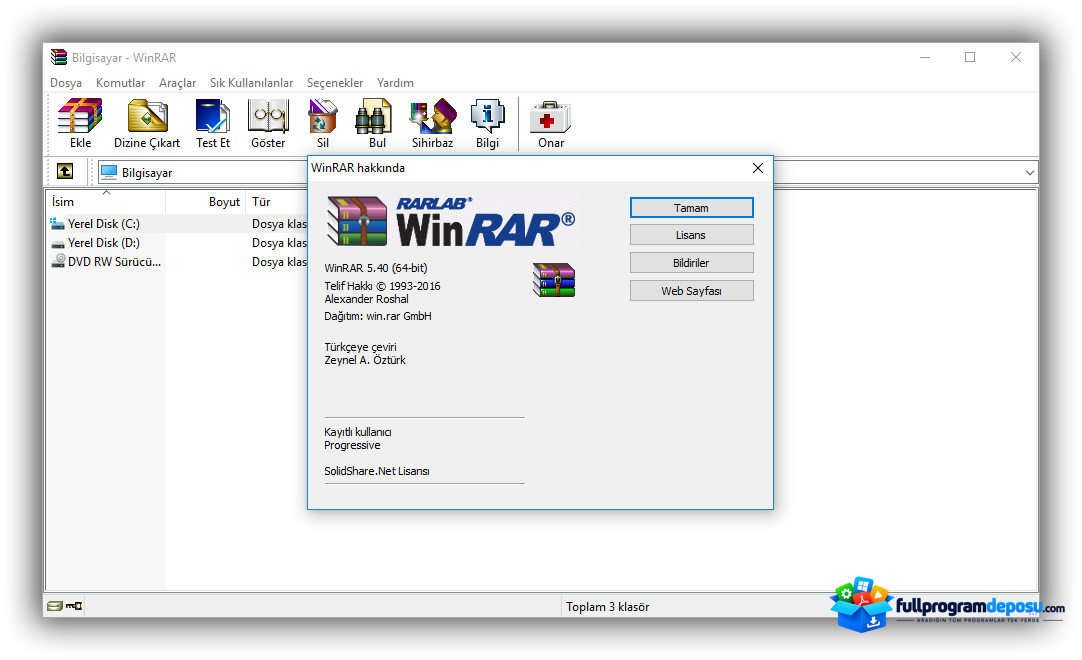Click the 'Zeynel A. Öztürk' translator text
This screenshot has height=660, width=1082.
[x=364, y=360]
